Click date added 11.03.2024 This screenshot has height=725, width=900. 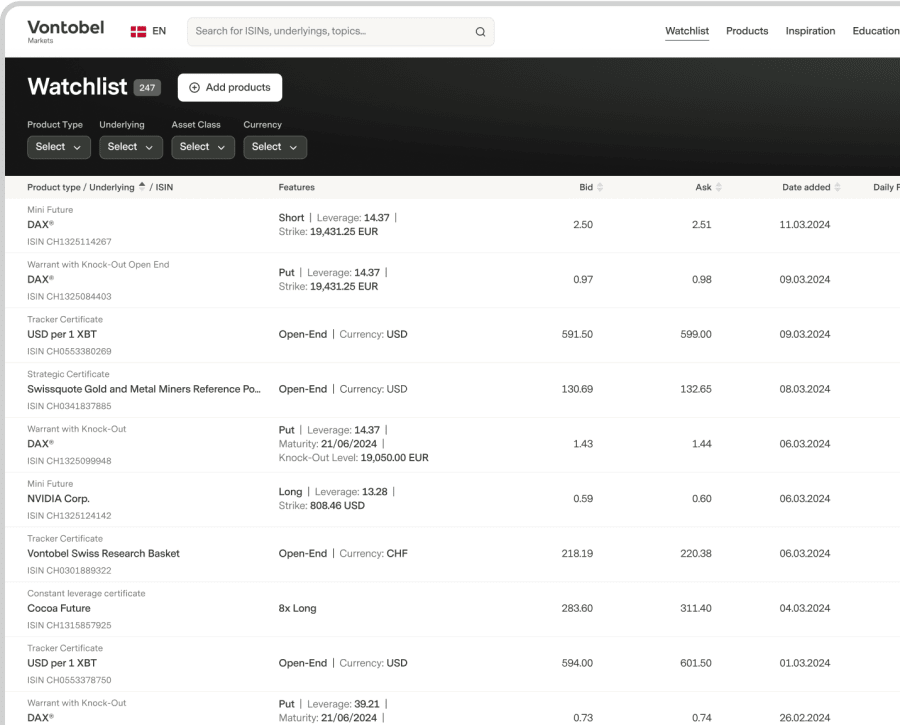coord(805,224)
